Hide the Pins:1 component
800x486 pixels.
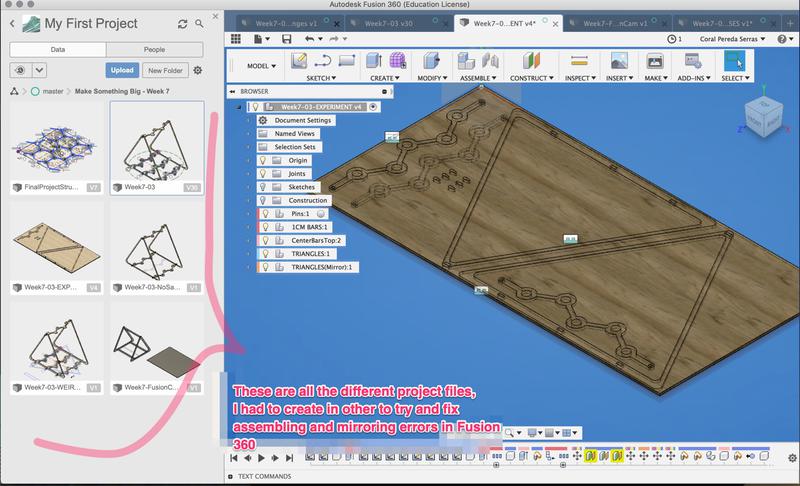point(265,214)
